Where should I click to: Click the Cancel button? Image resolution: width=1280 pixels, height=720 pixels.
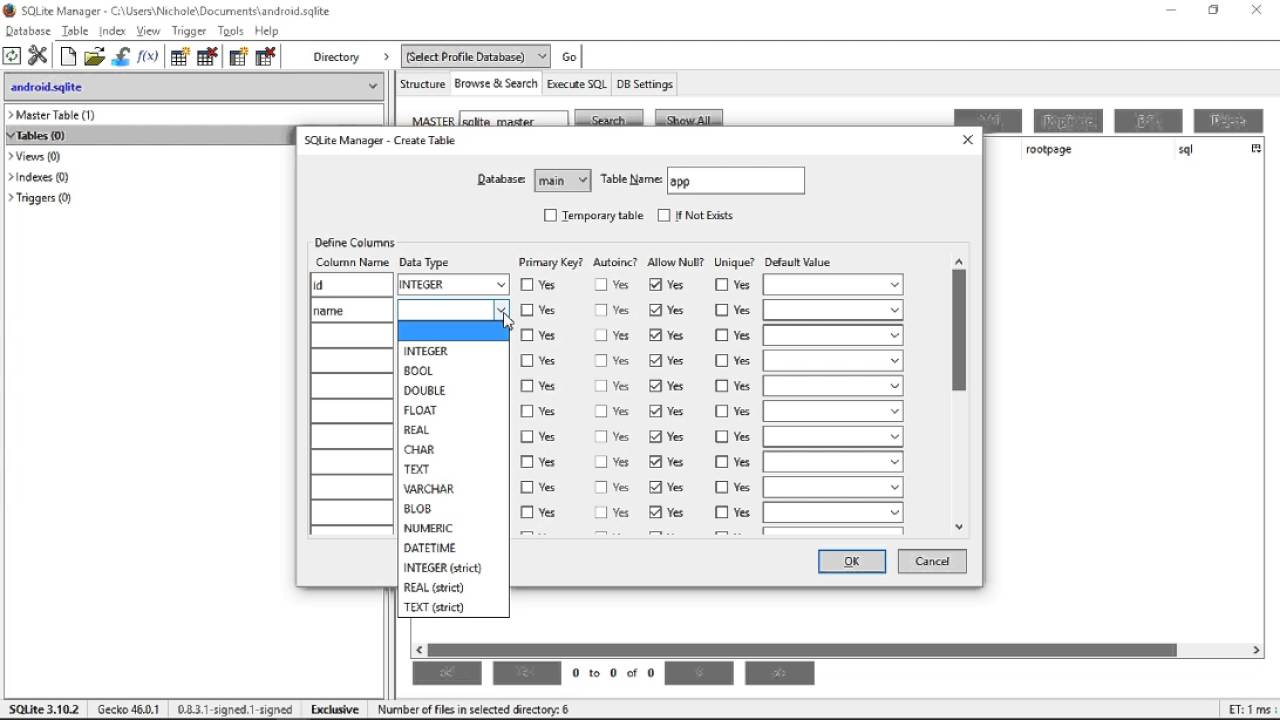click(x=932, y=561)
